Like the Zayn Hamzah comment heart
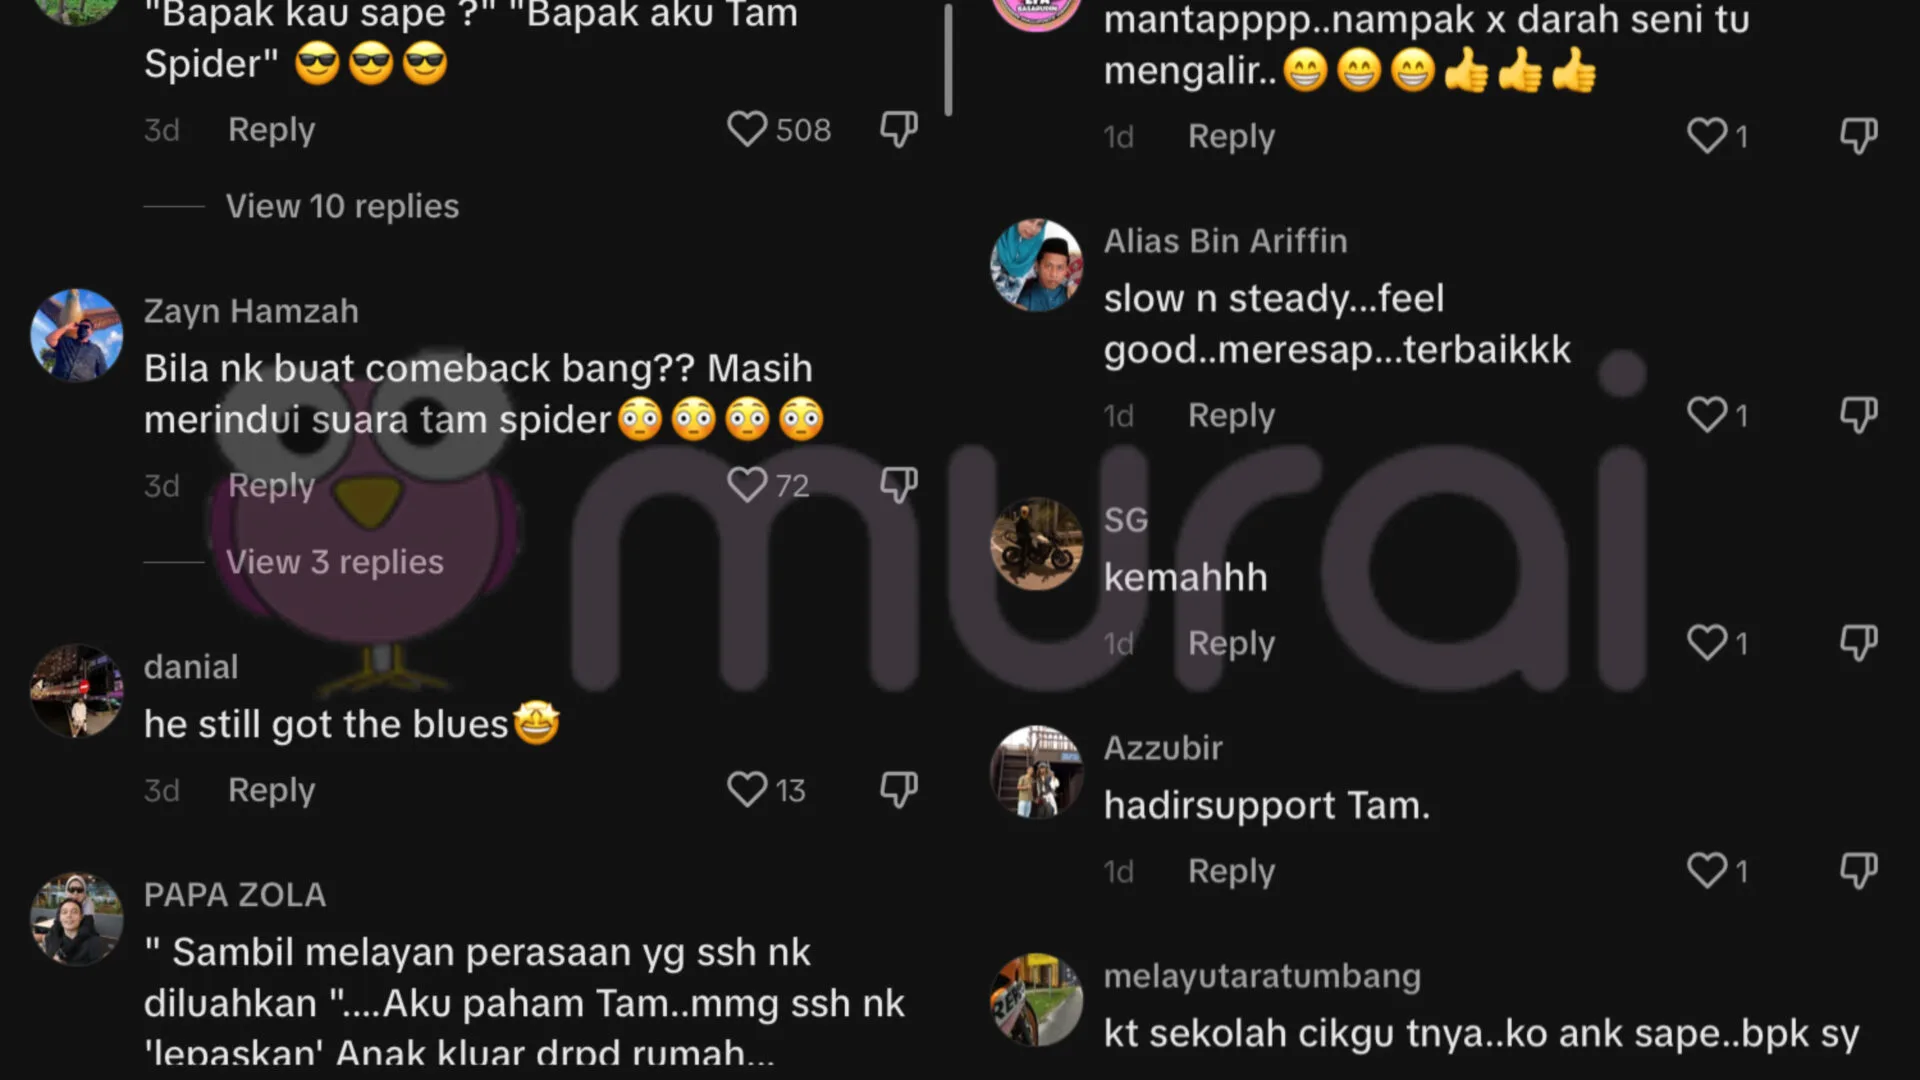The width and height of the screenshot is (1920, 1080). click(x=746, y=485)
